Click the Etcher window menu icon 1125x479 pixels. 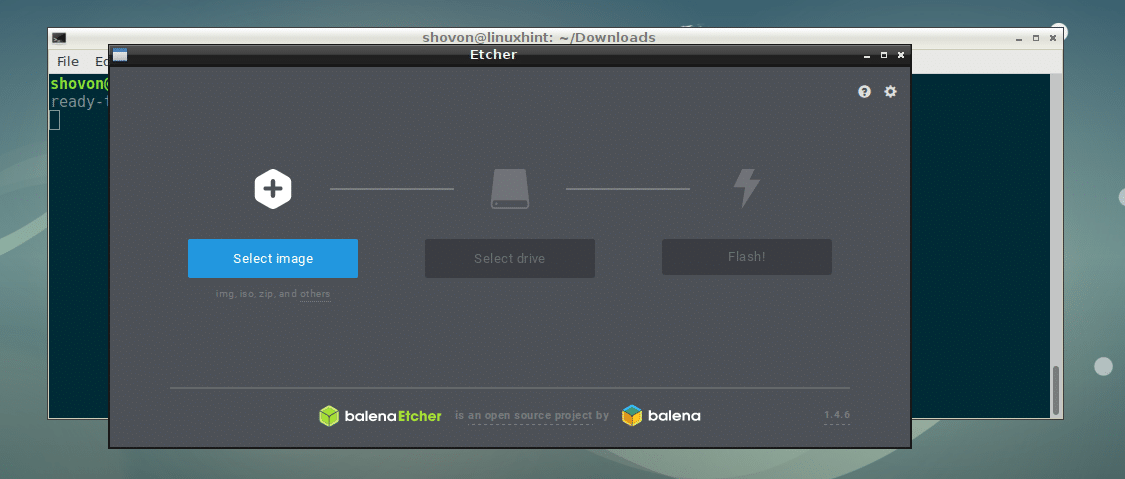(x=120, y=54)
